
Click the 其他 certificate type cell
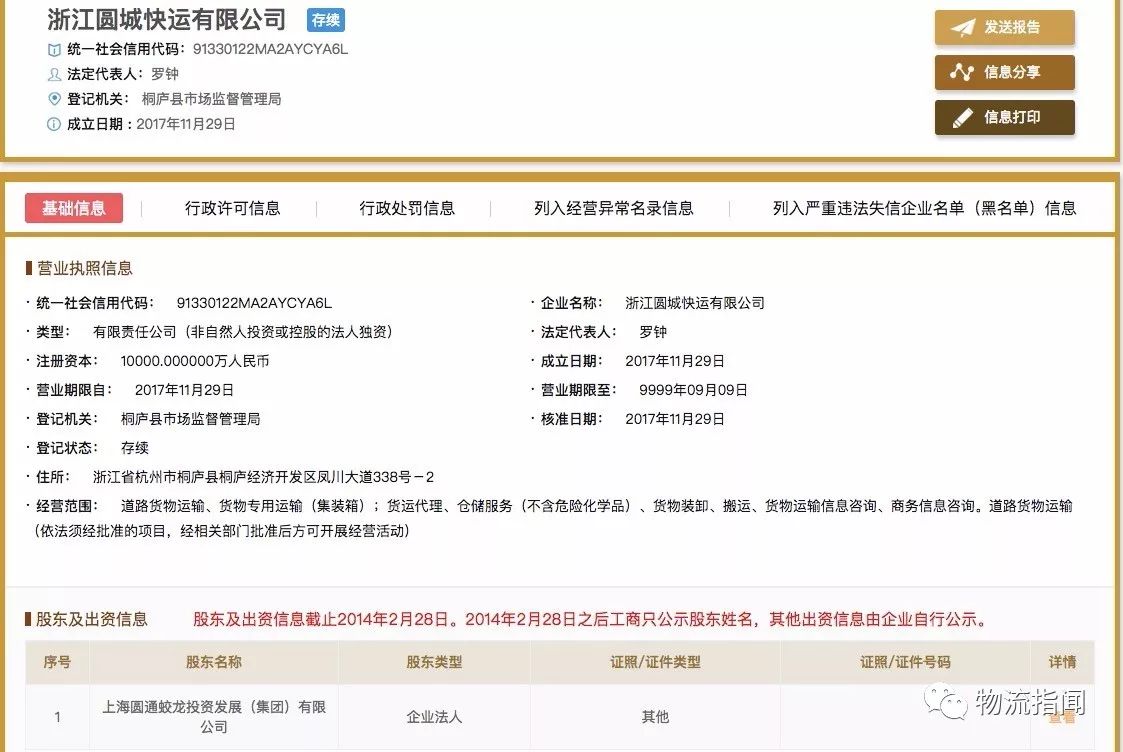pyautogui.click(x=655, y=716)
